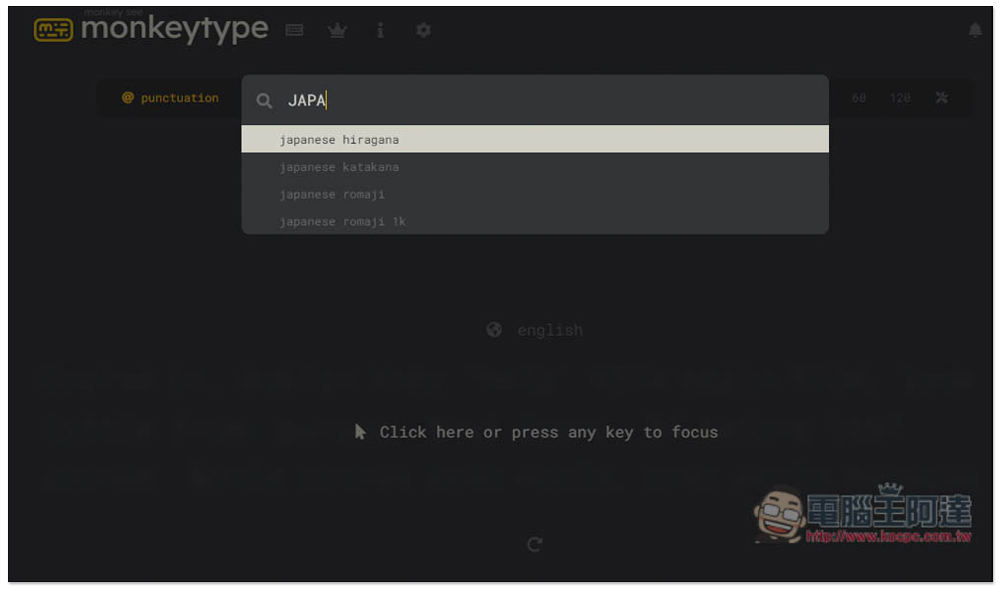1000x589 pixels.
Task: Start a typing test via the keyboard icon
Action: (x=294, y=30)
